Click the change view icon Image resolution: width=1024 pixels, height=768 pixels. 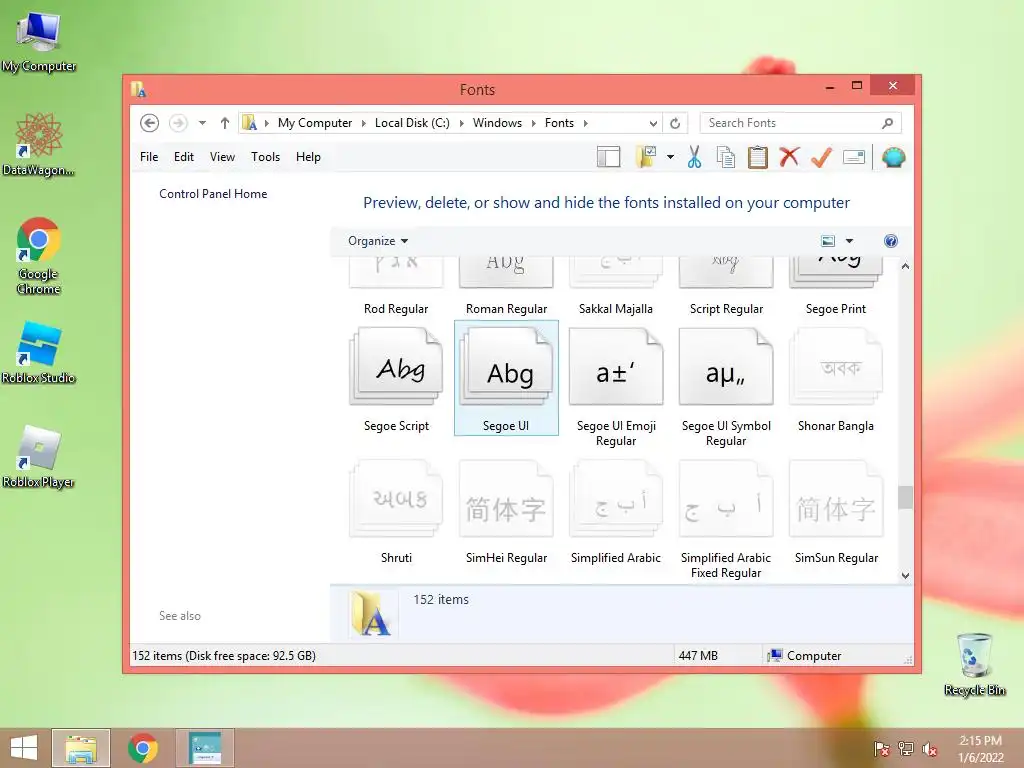tap(827, 241)
